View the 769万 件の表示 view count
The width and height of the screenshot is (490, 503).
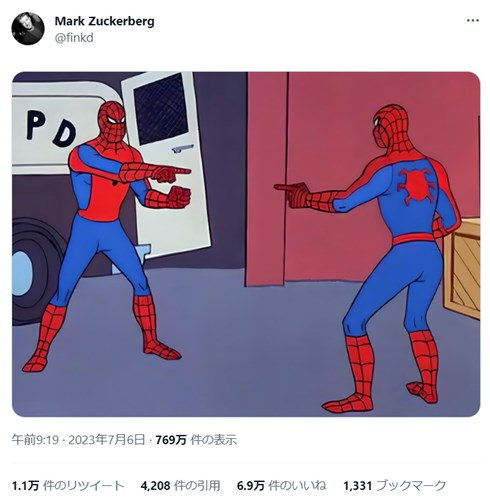(196, 440)
